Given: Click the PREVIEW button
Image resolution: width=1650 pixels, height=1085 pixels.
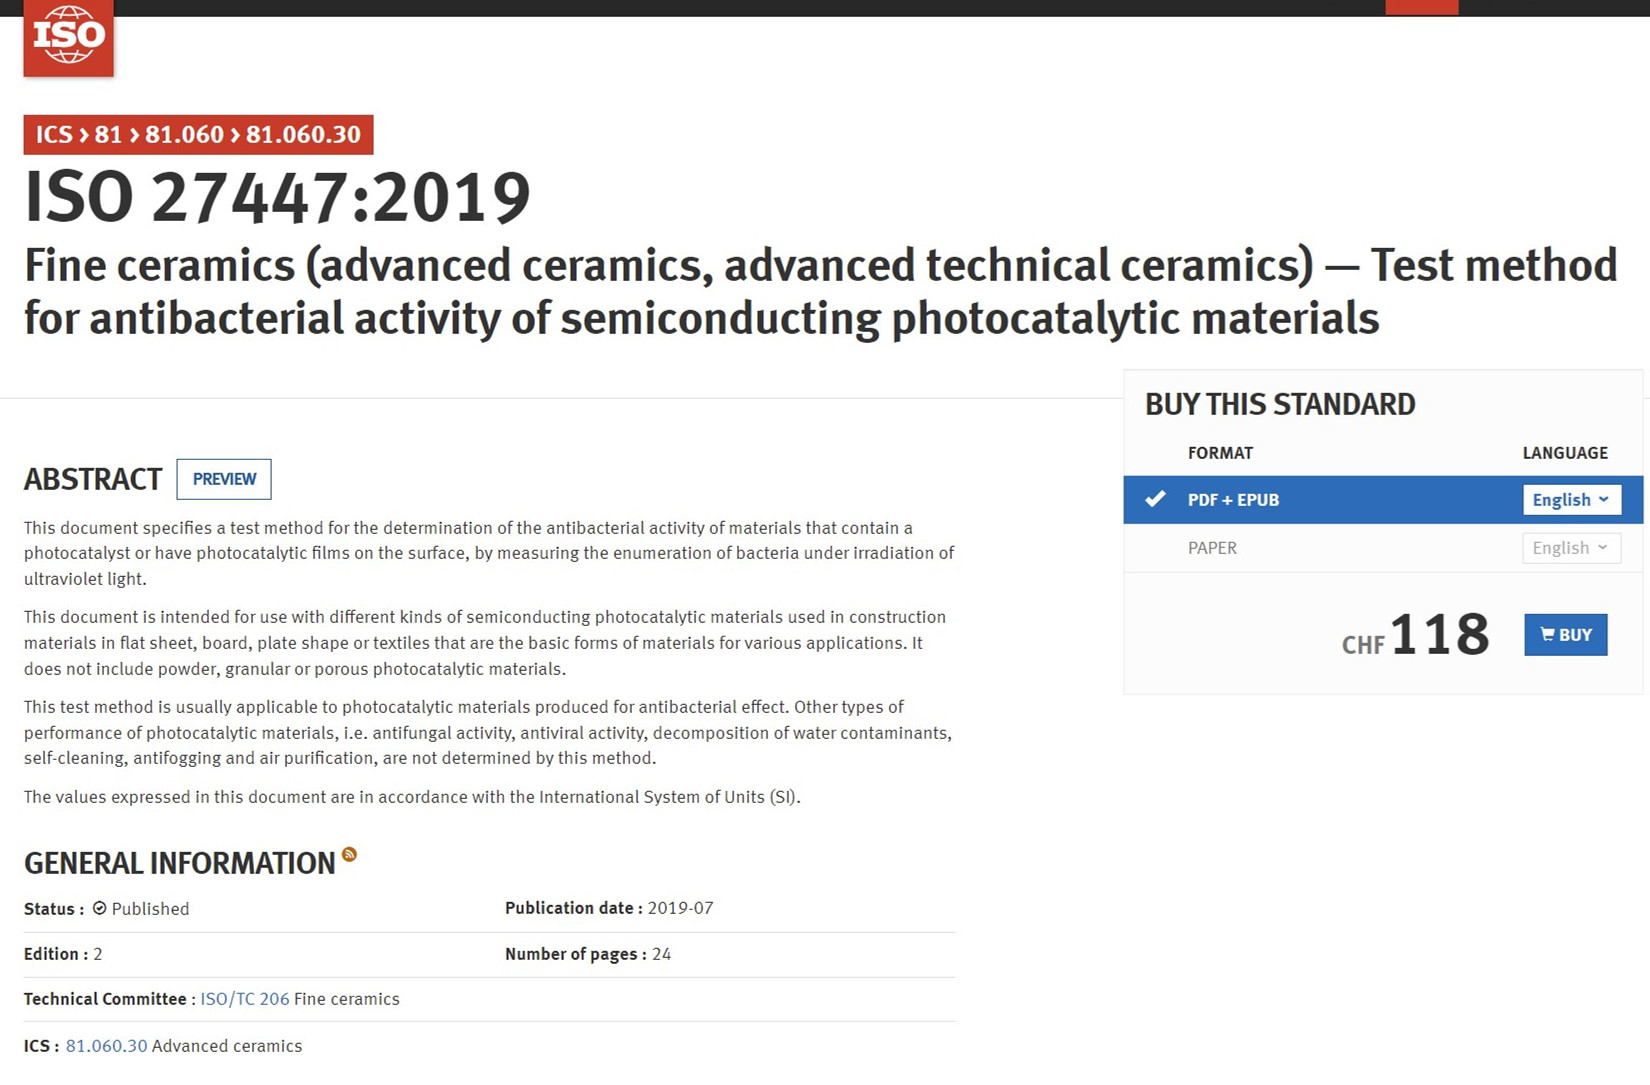Looking at the screenshot, I should coord(224,479).
